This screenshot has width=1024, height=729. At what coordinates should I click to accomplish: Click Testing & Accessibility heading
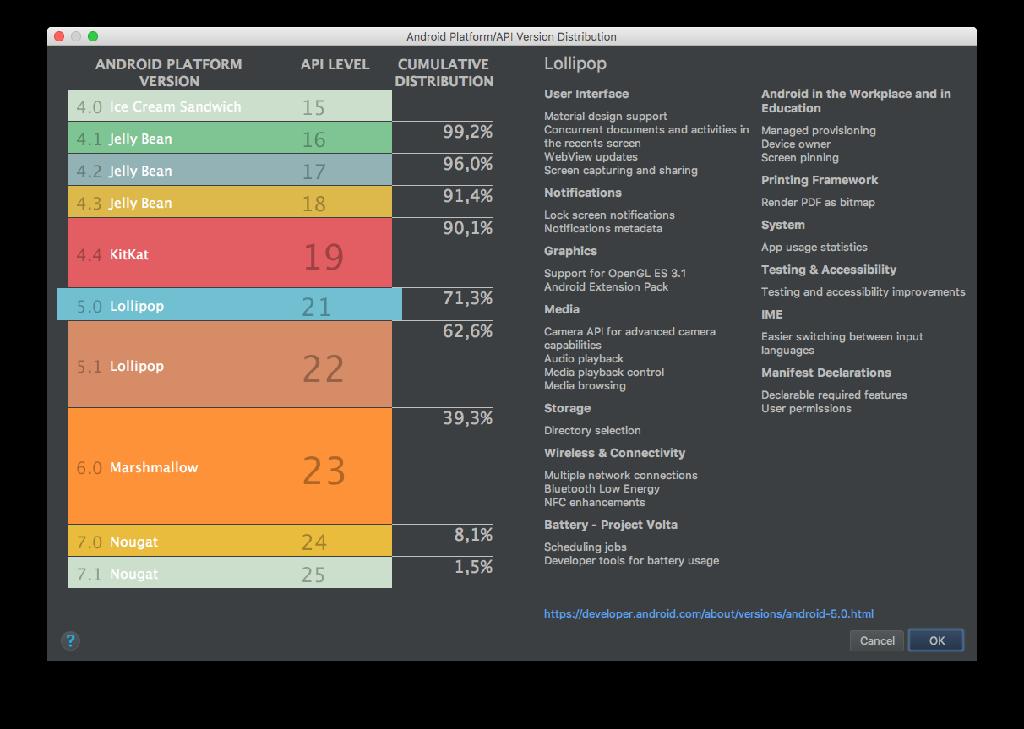(x=828, y=270)
